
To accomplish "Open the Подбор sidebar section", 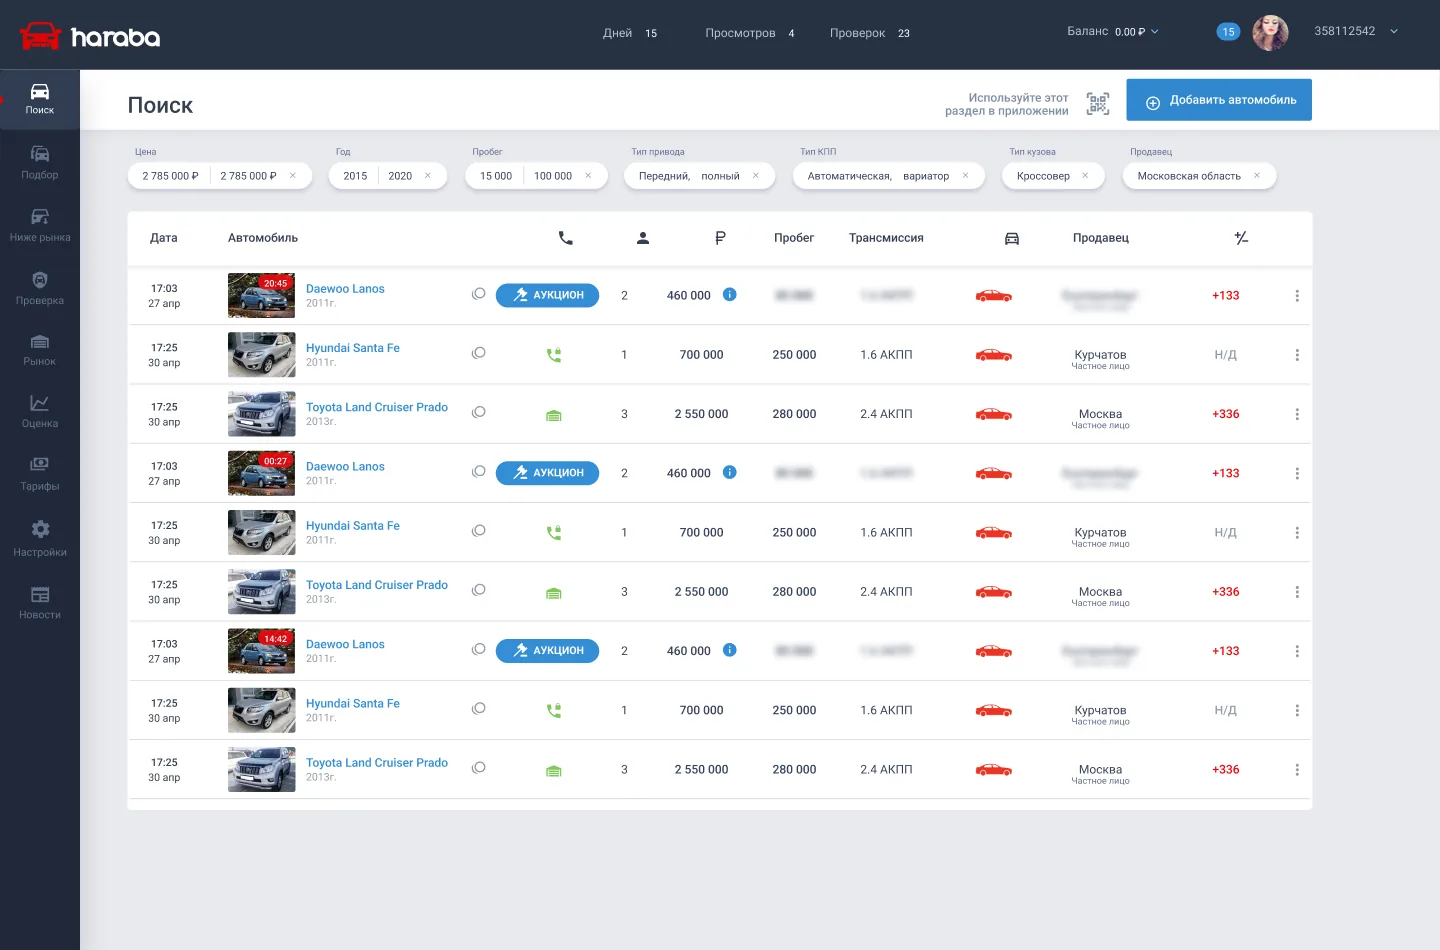I will click(x=40, y=162).
